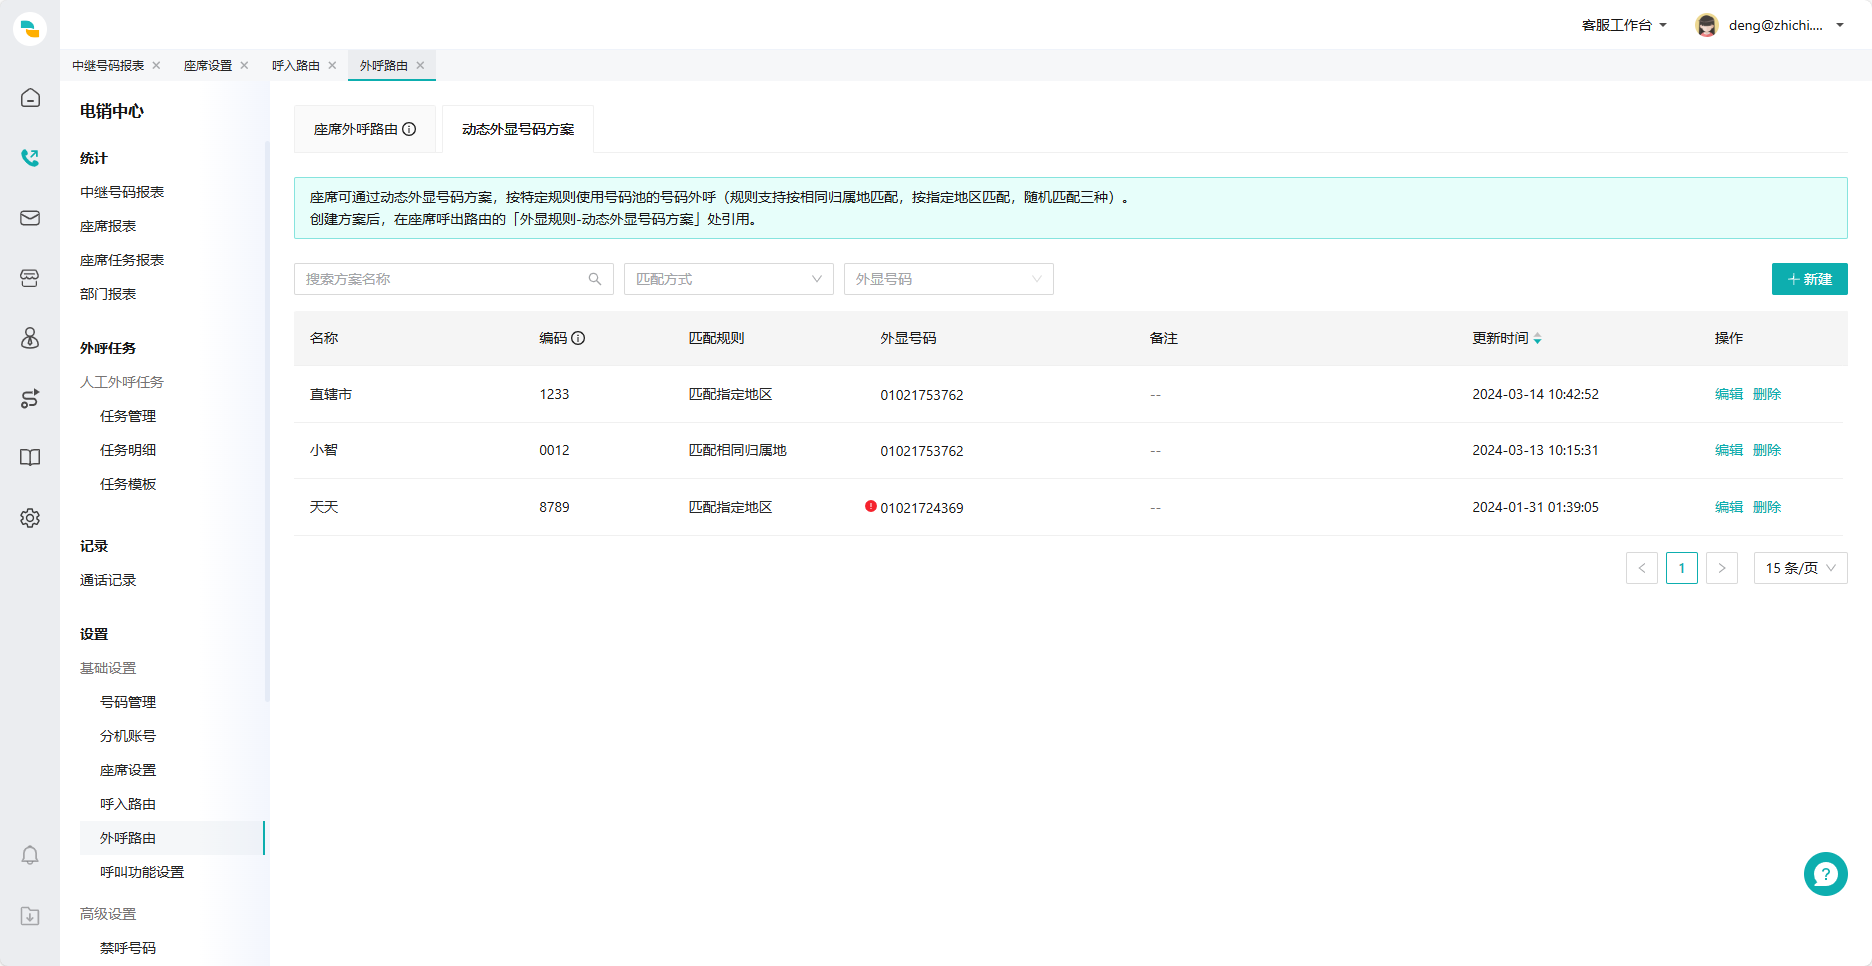The height and width of the screenshot is (966, 1872).
Task: Open the 匹配方式 dropdown
Action: point(729,279)
